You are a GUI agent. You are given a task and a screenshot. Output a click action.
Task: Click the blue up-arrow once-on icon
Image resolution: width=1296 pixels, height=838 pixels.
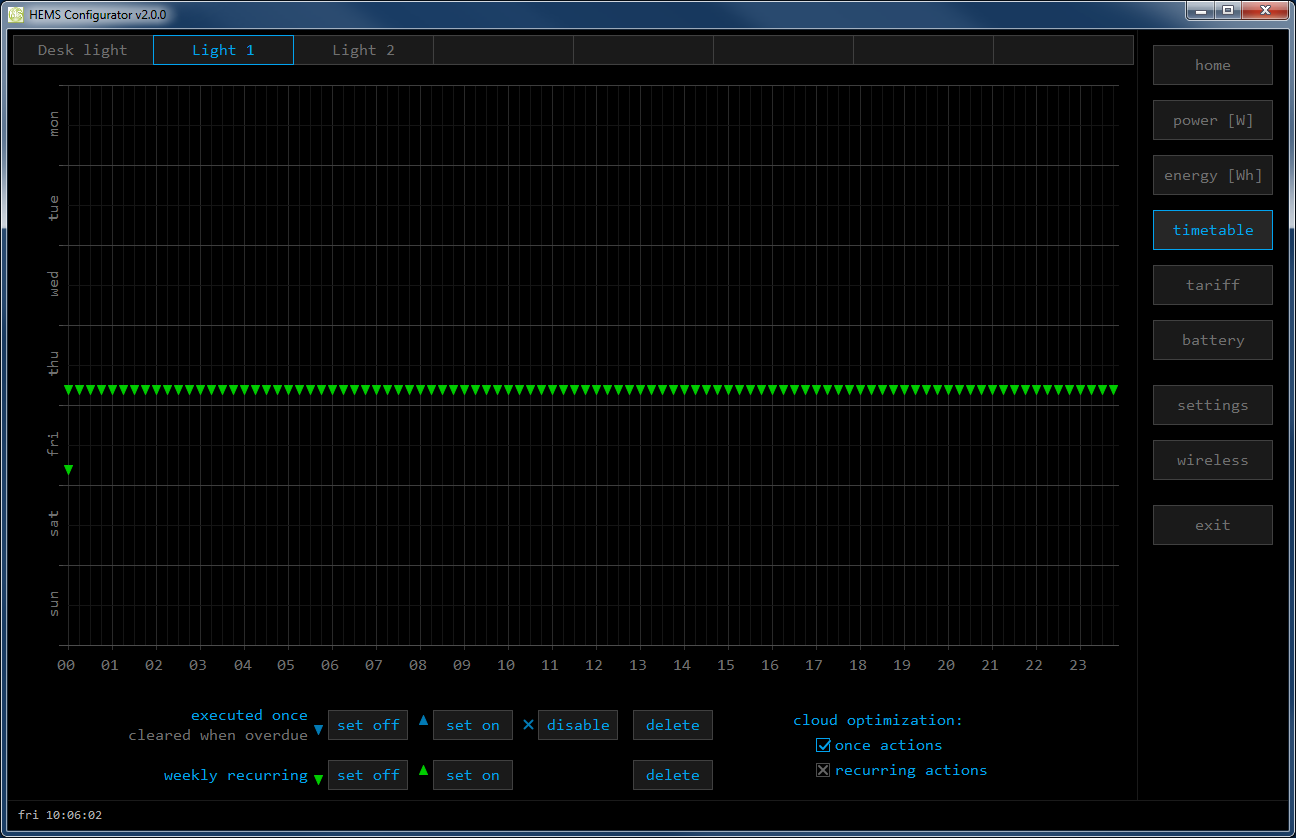click(x=423, y=720)
